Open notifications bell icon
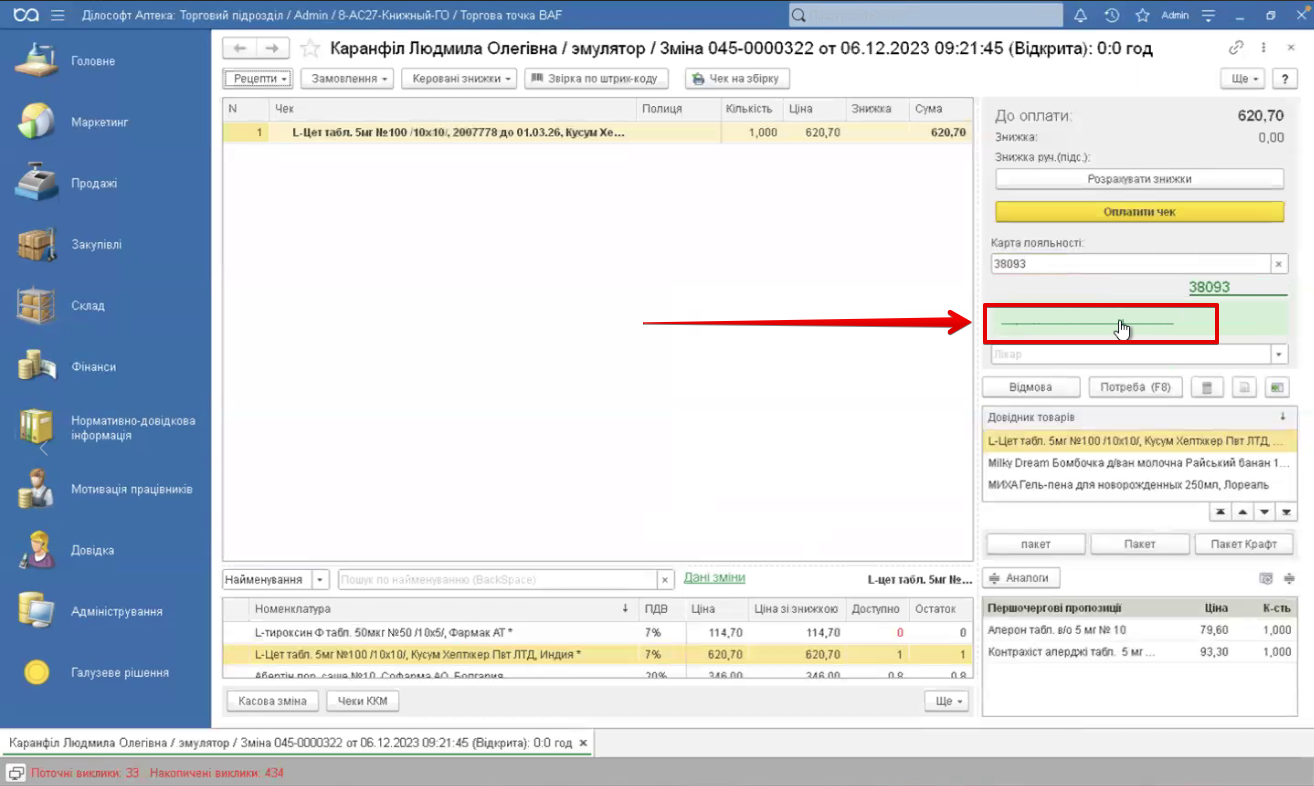This screenshot has height=786, width=1314. point(1081,15)
